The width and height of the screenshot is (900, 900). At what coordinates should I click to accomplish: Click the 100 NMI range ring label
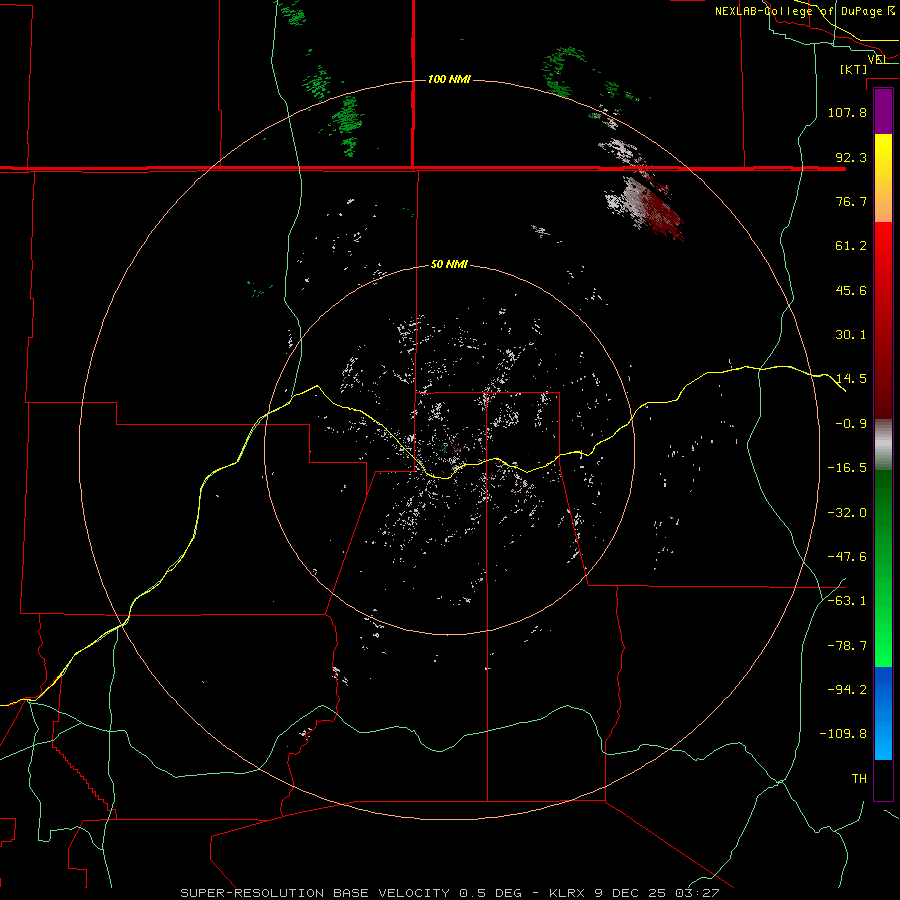(x=449, y=79)
